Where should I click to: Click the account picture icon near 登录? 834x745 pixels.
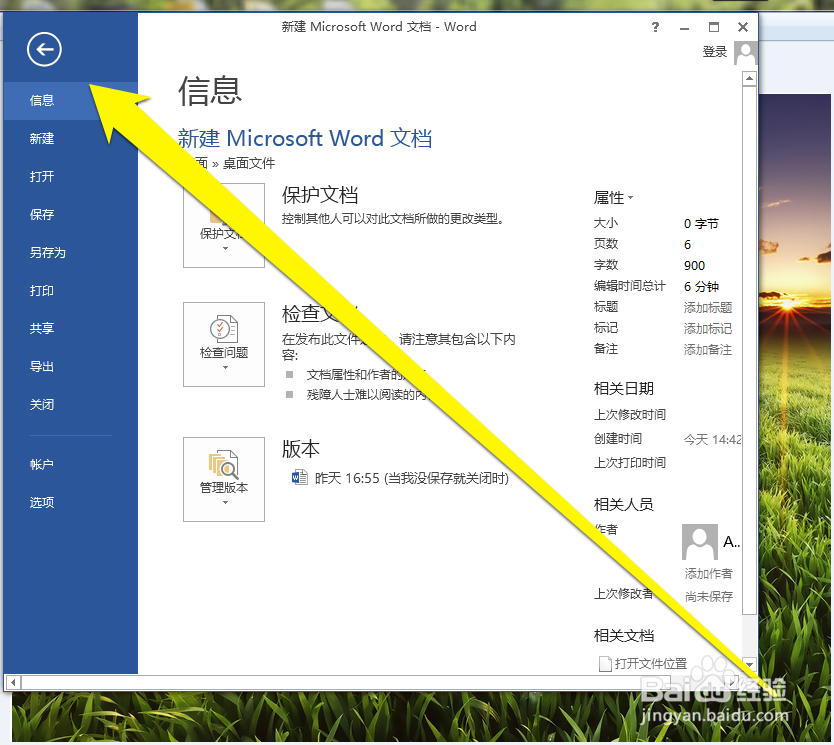click(746, 53)
